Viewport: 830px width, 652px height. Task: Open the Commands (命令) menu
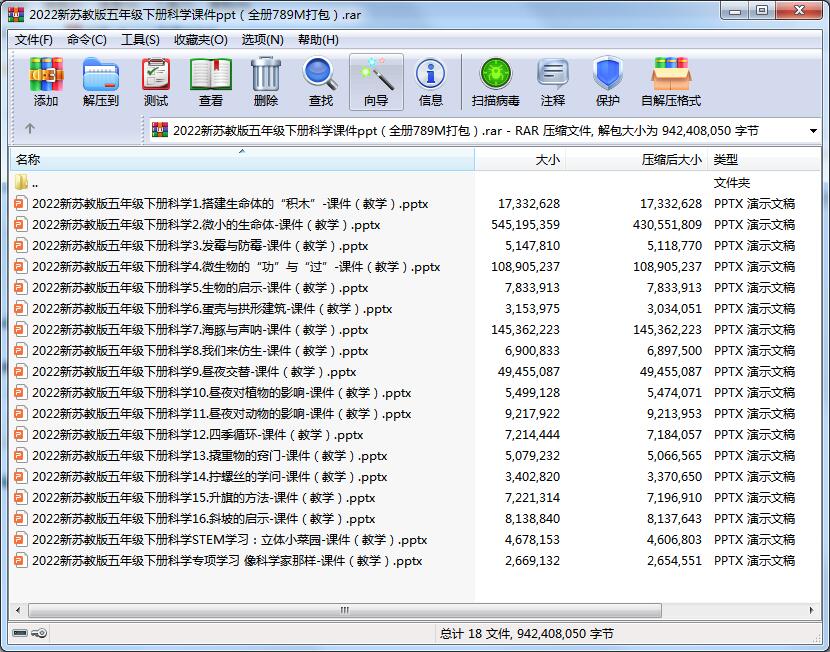[87, 40]
